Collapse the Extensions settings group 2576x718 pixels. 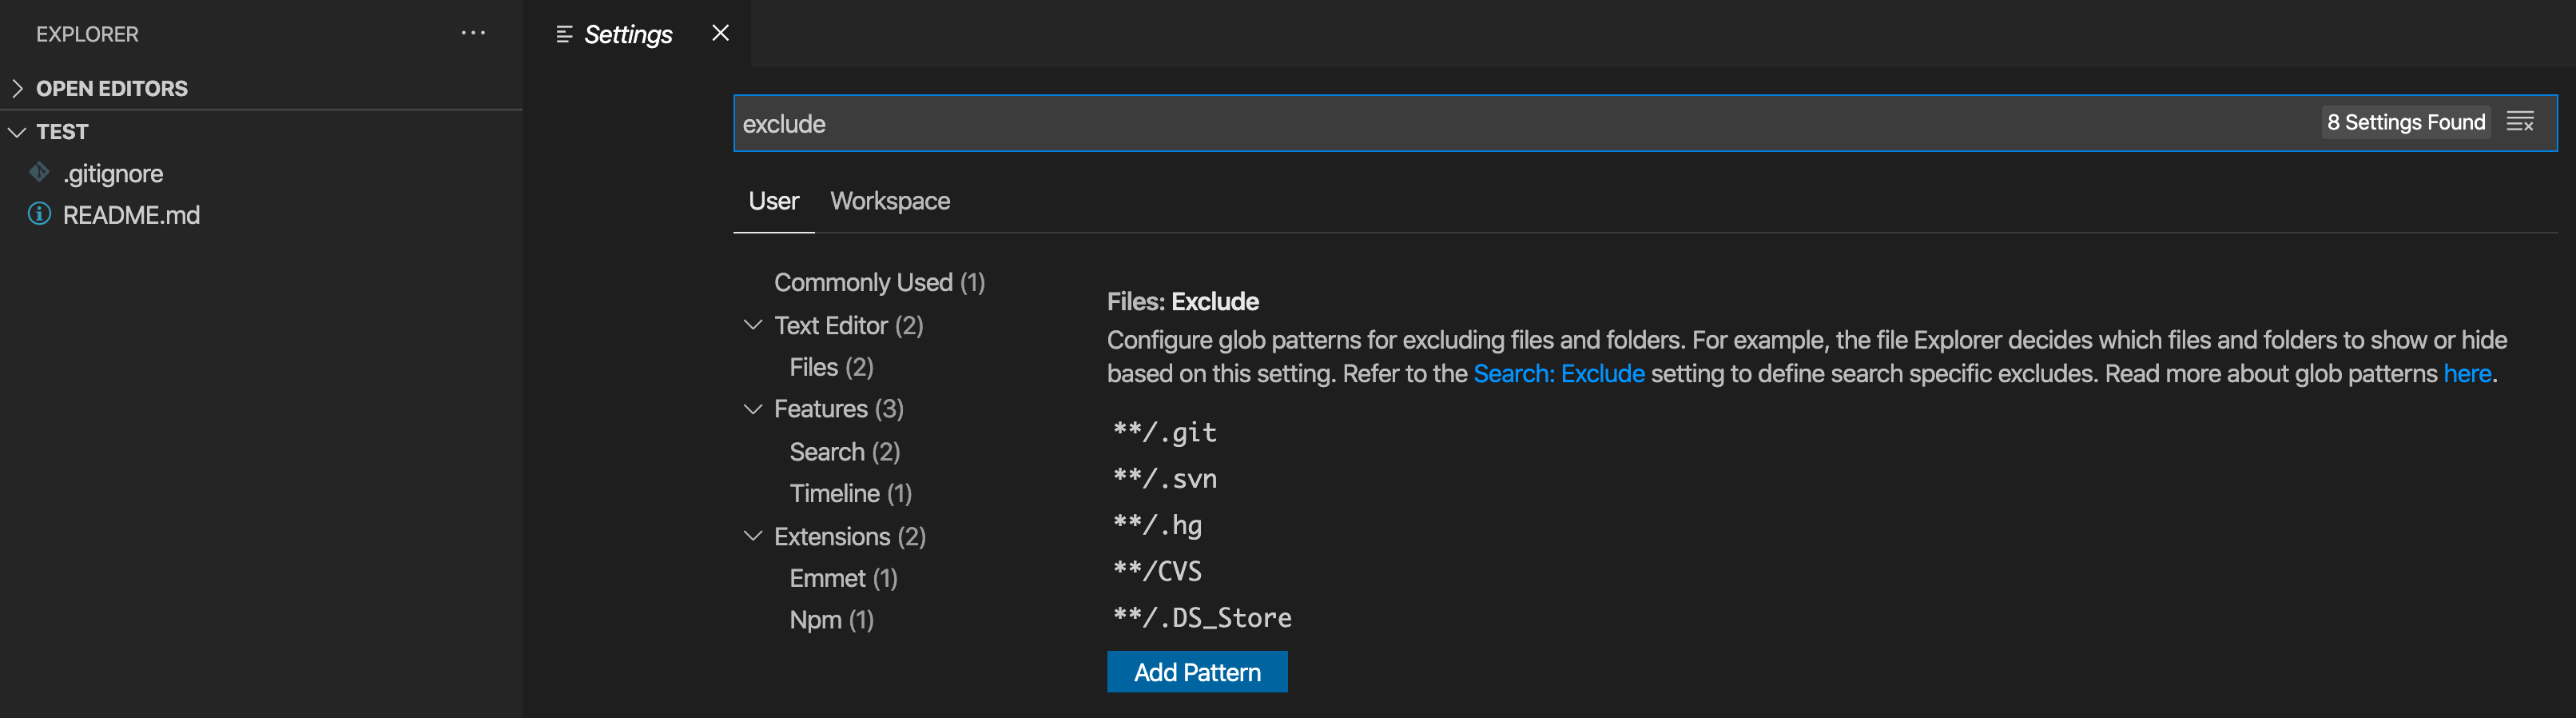[x=753, y=536]
